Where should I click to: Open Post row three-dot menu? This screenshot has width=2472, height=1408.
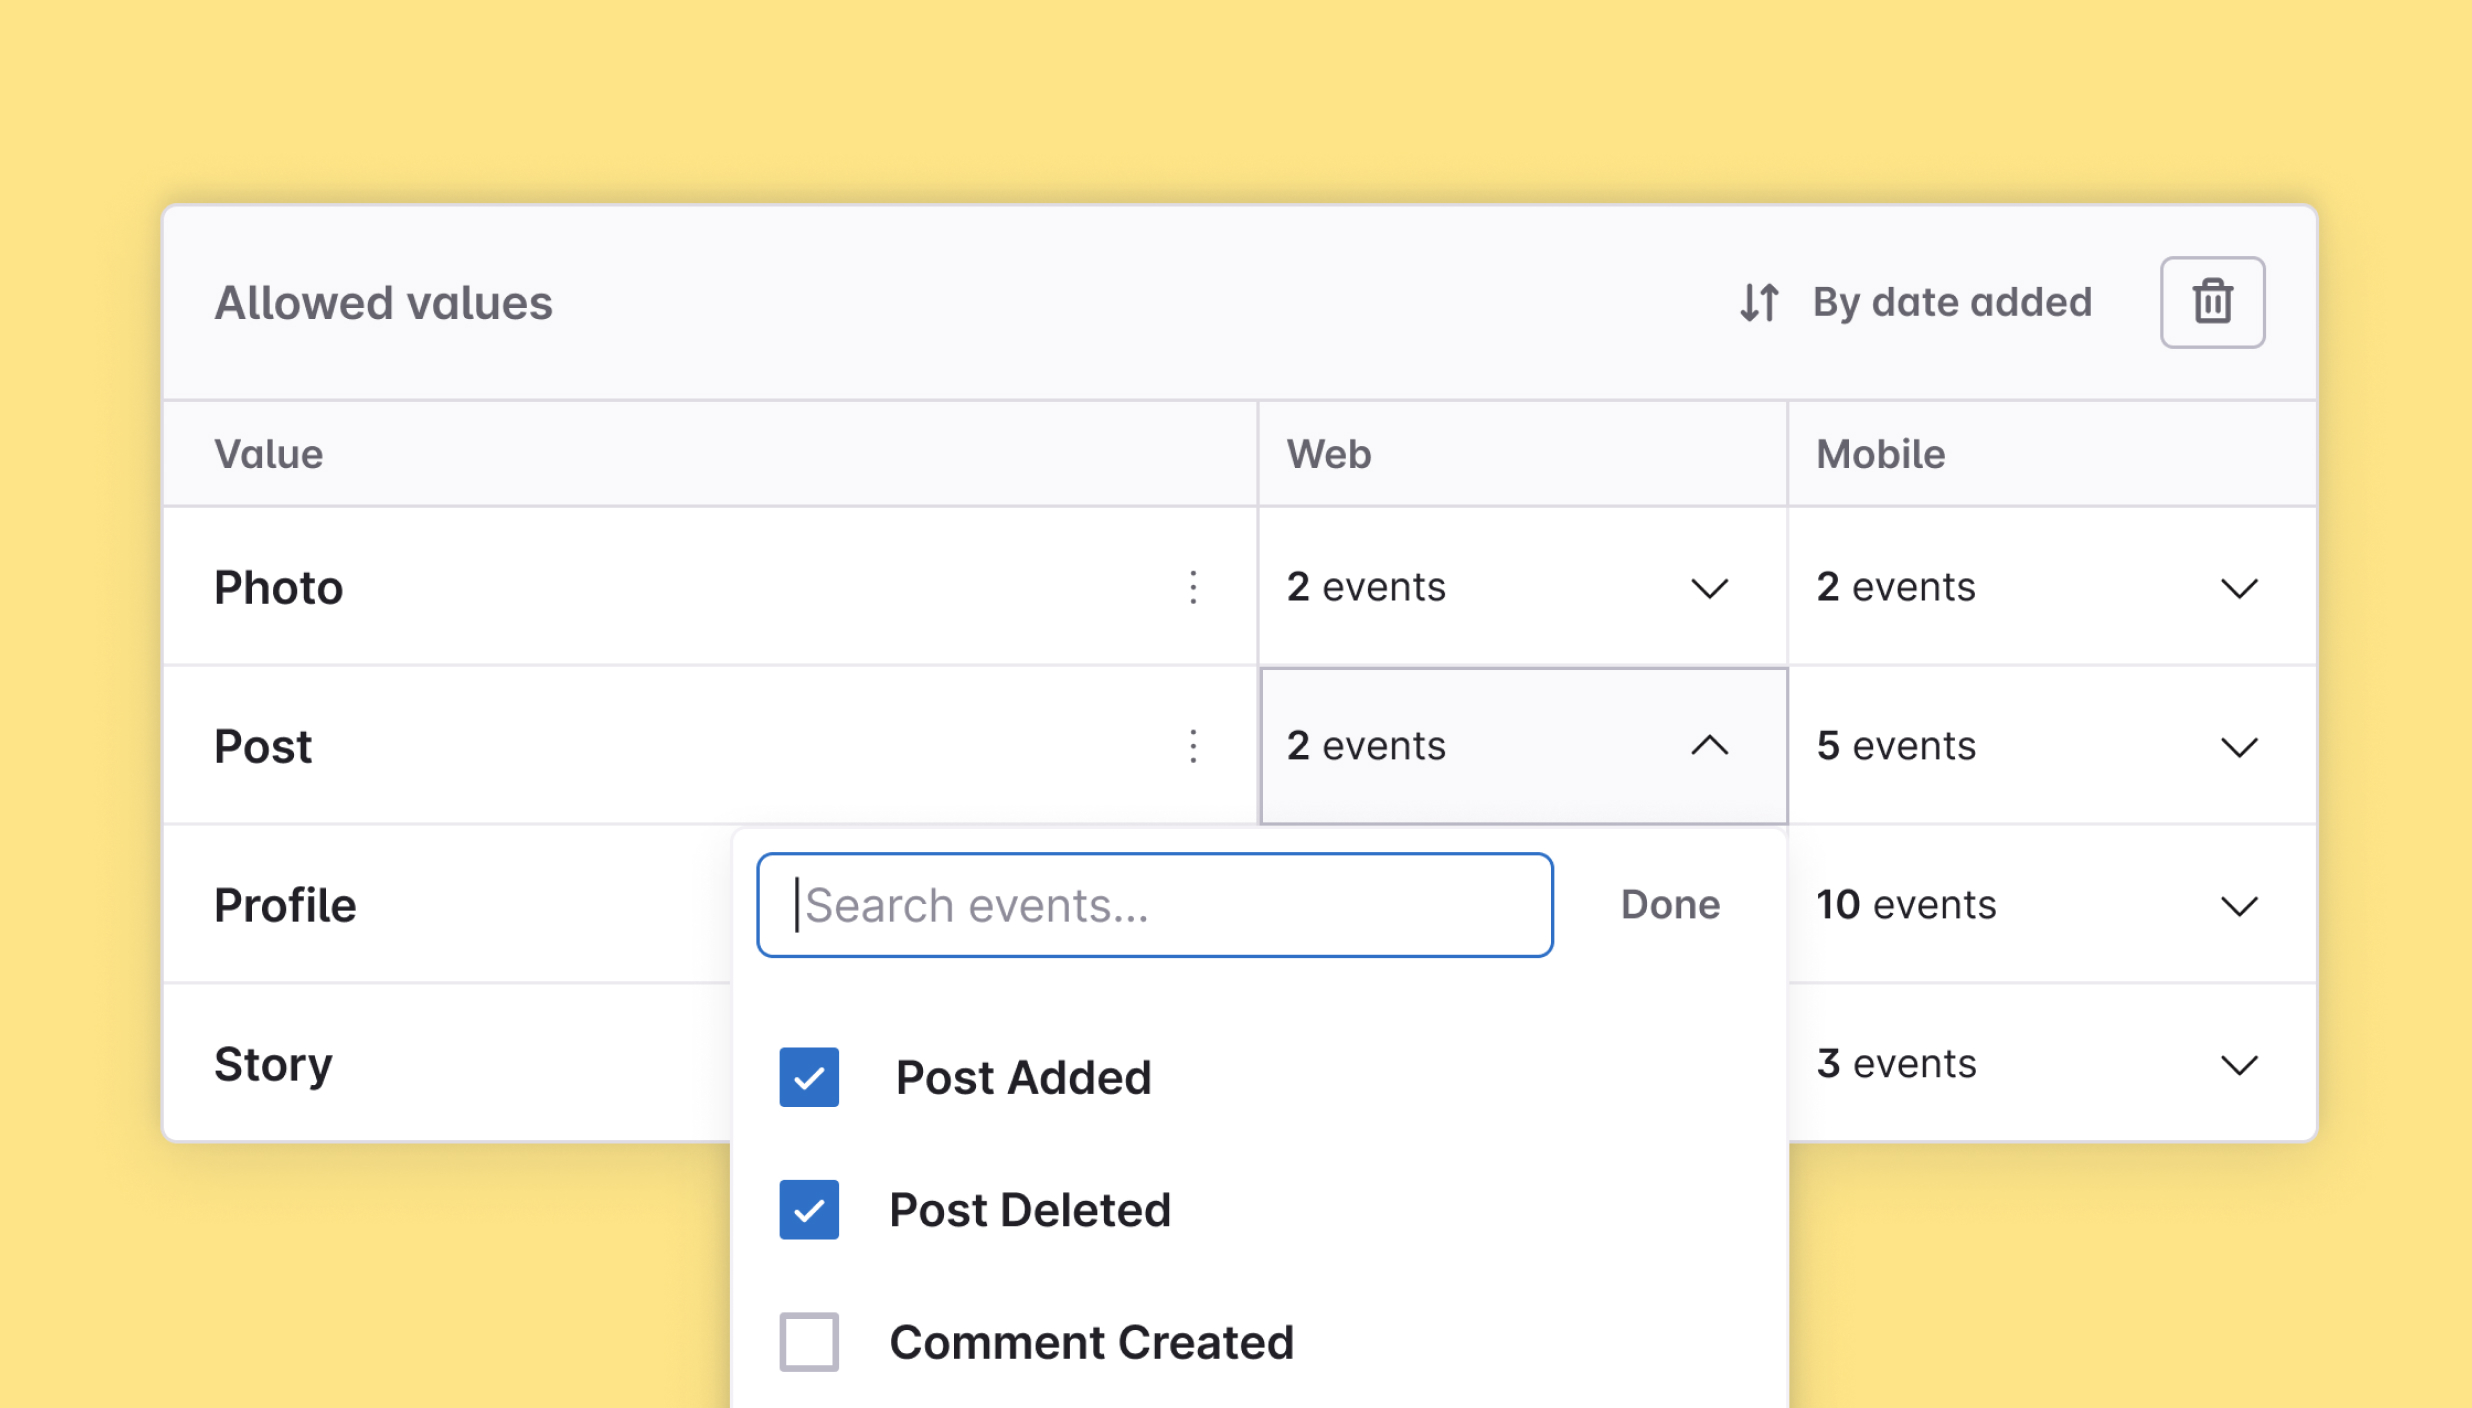coord(1192,746)
